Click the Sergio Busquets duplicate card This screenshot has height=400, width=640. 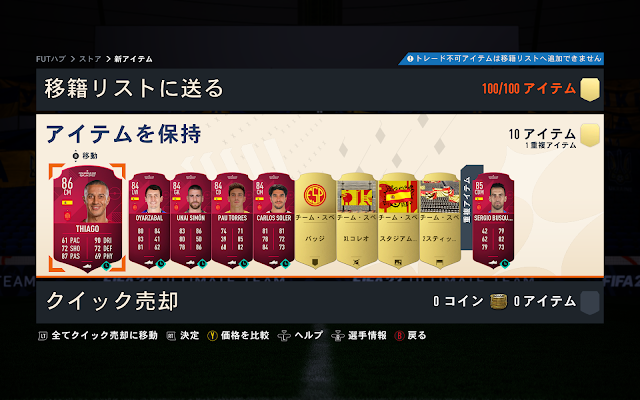click(x=493, y=220)
